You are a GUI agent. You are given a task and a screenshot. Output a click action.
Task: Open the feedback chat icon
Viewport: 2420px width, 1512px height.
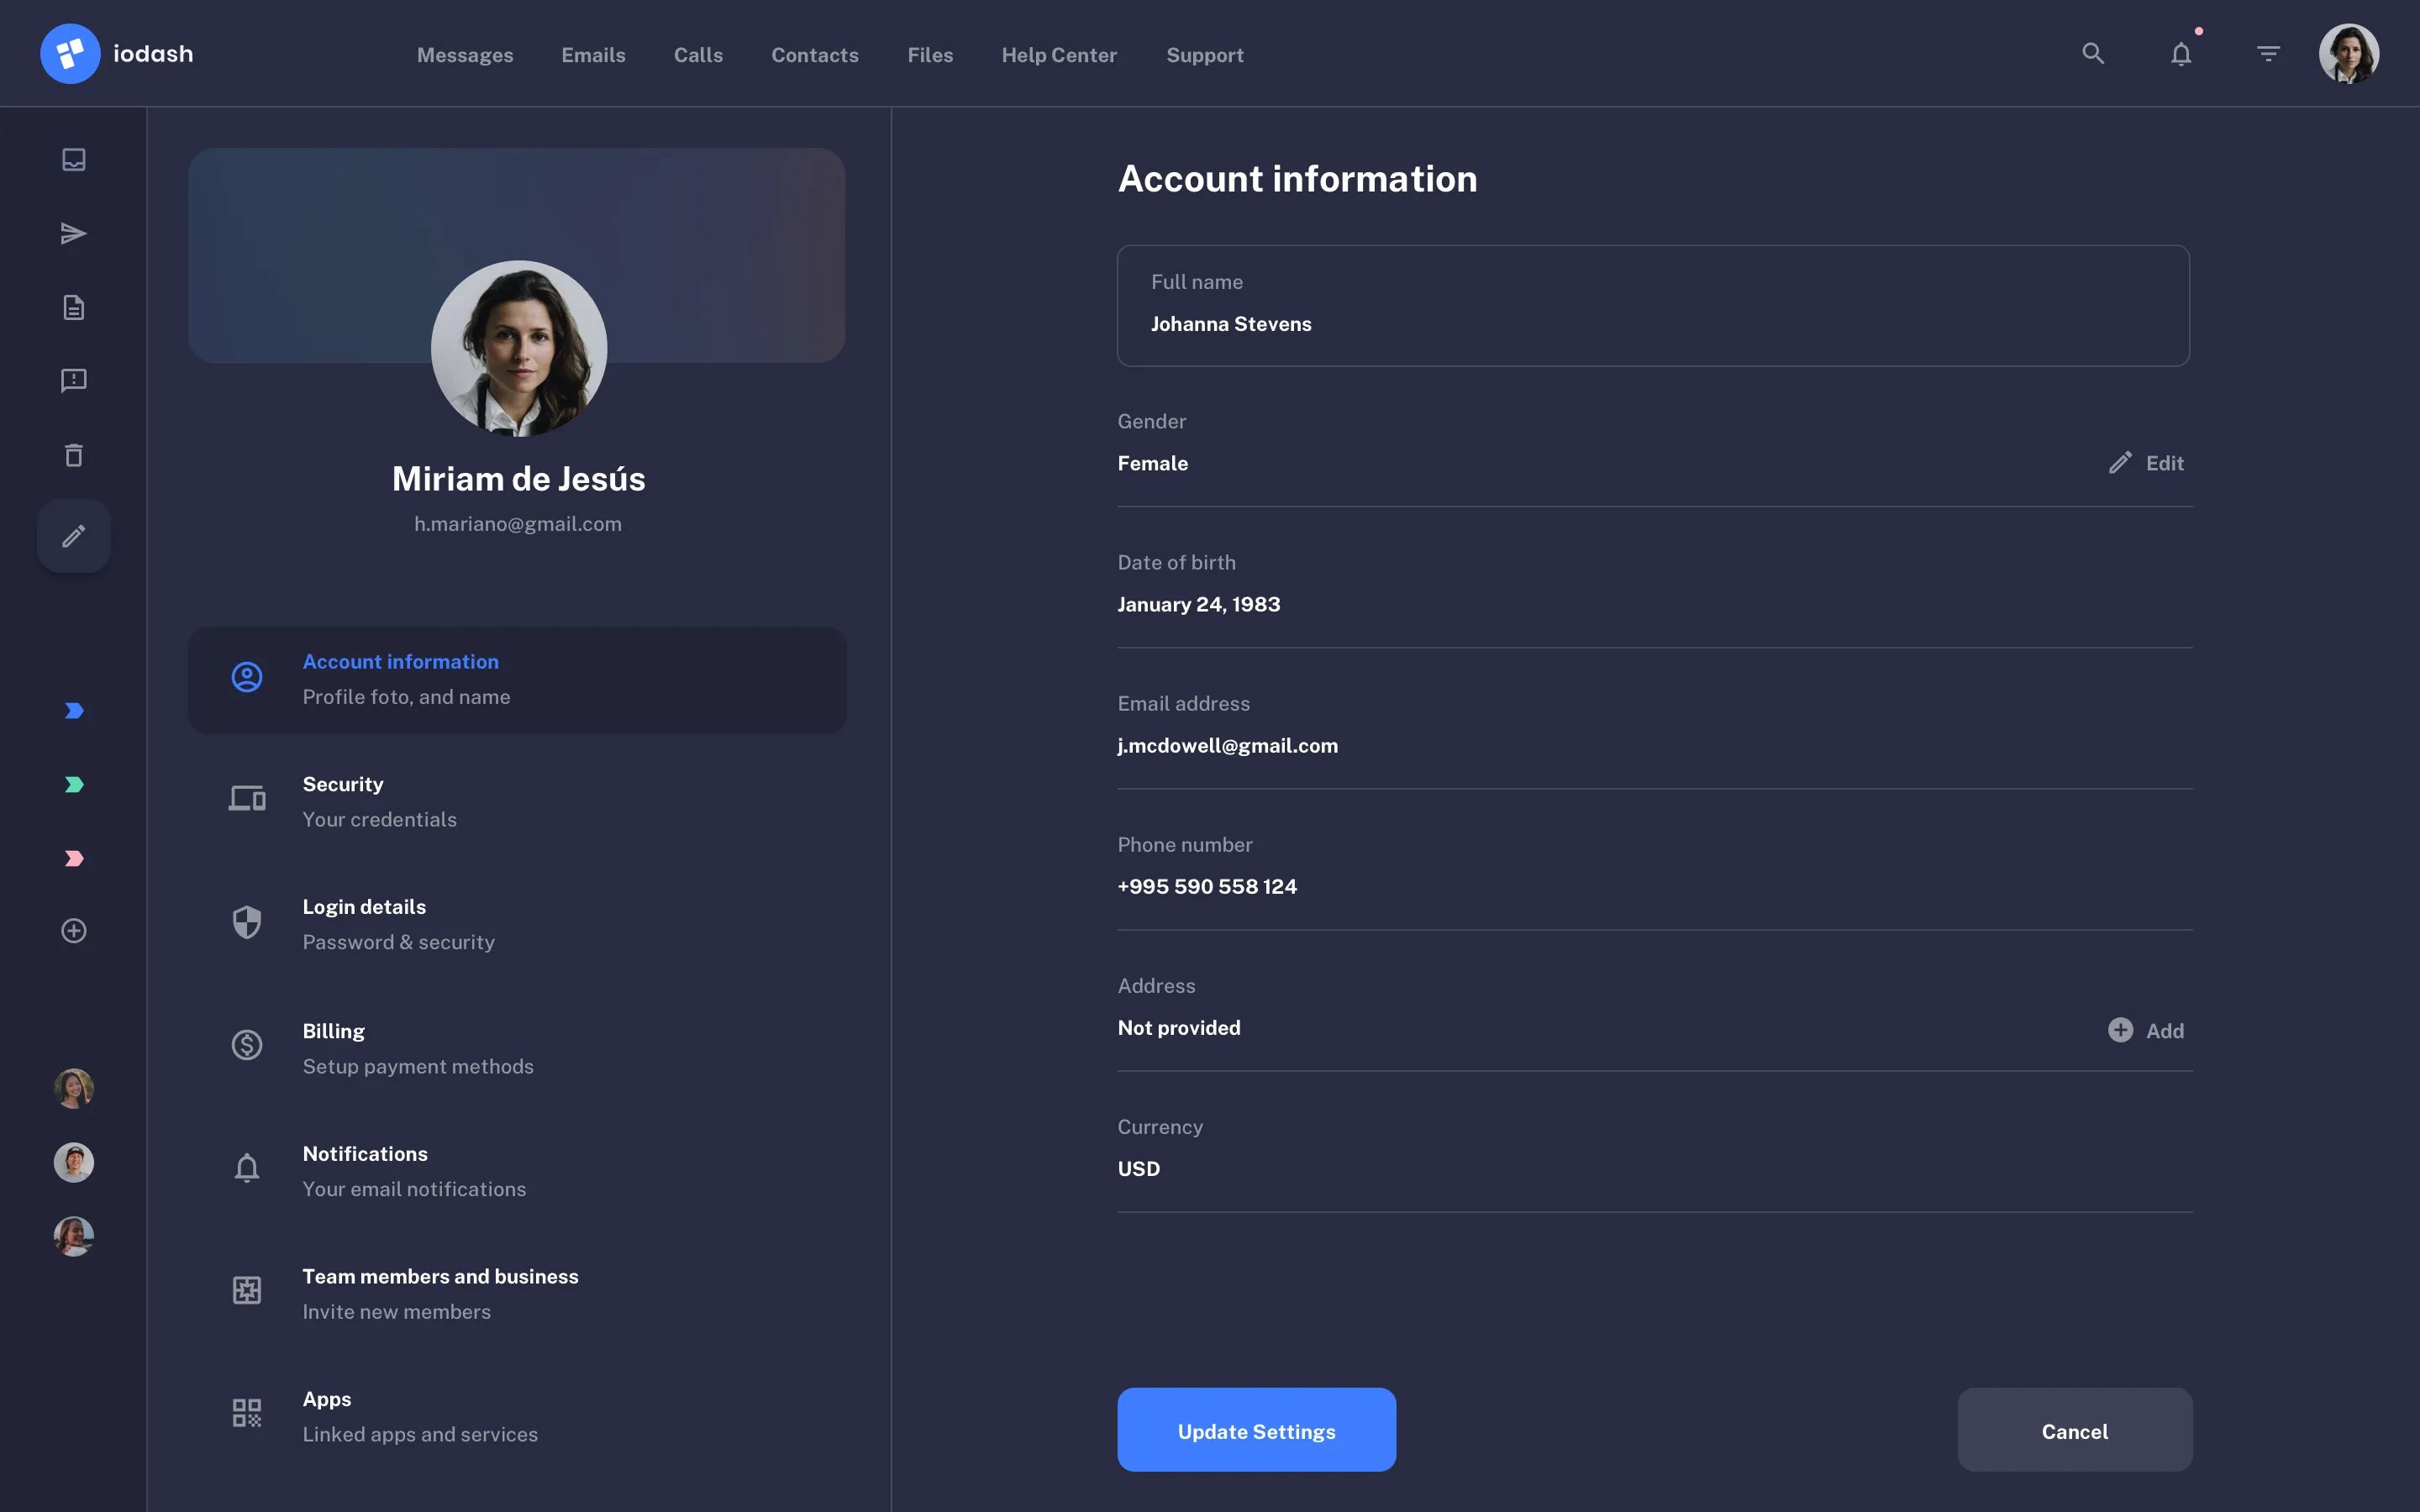point(73,380)
